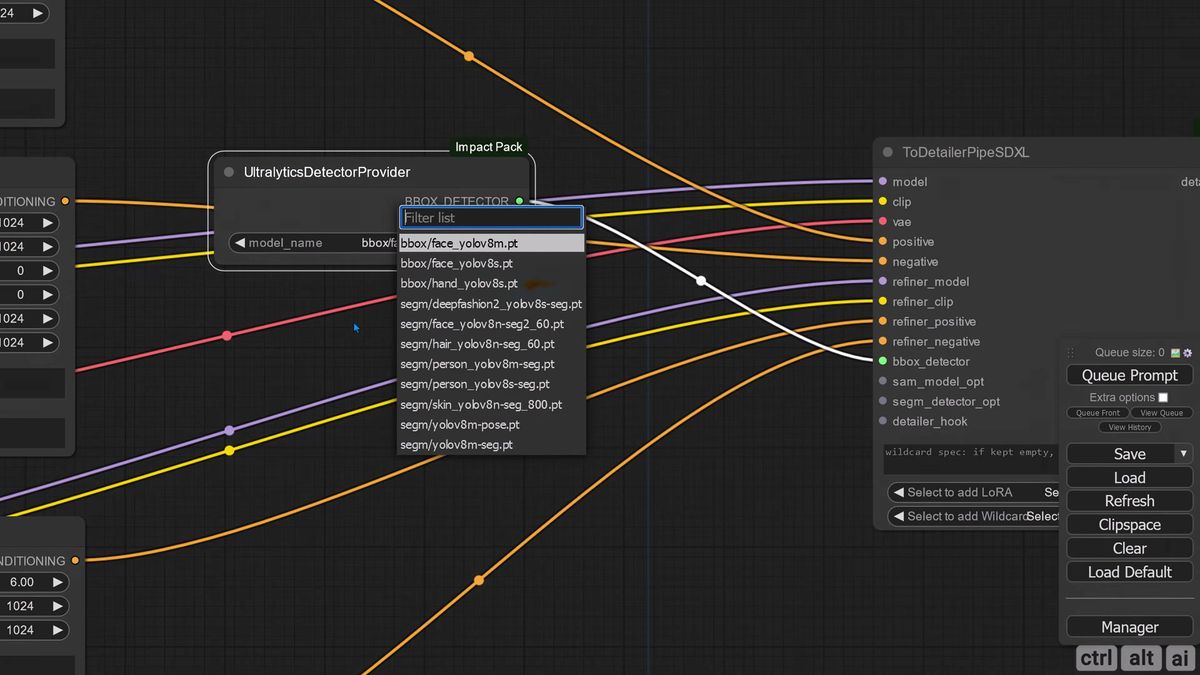This screenshot has height=675, width=1200.
Task: Click the BBOX_DETECTOR output socket on UltralyticsDetectorProvider
Action: click(519, 201)
